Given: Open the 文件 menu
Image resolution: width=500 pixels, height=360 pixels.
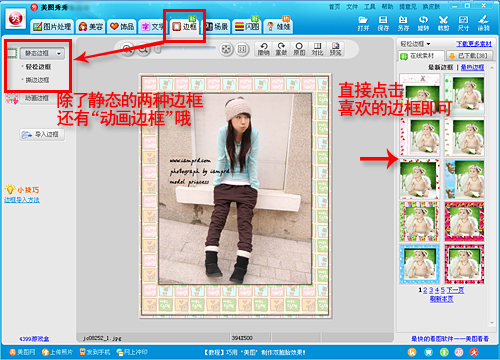Looking at the screenshot, I should pos(352,7).
